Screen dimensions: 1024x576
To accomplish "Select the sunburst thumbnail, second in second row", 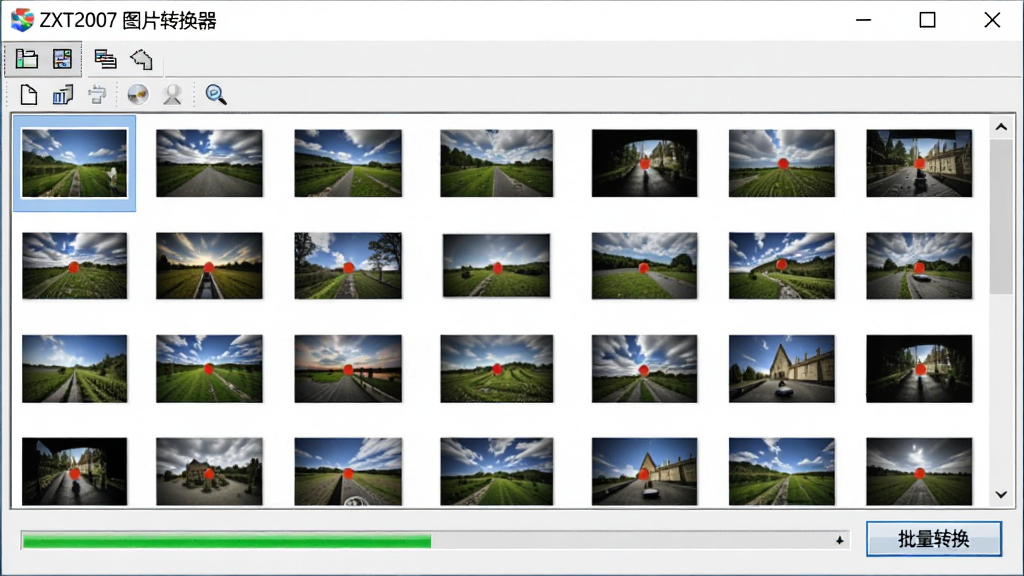I will [x=209, y=266].
